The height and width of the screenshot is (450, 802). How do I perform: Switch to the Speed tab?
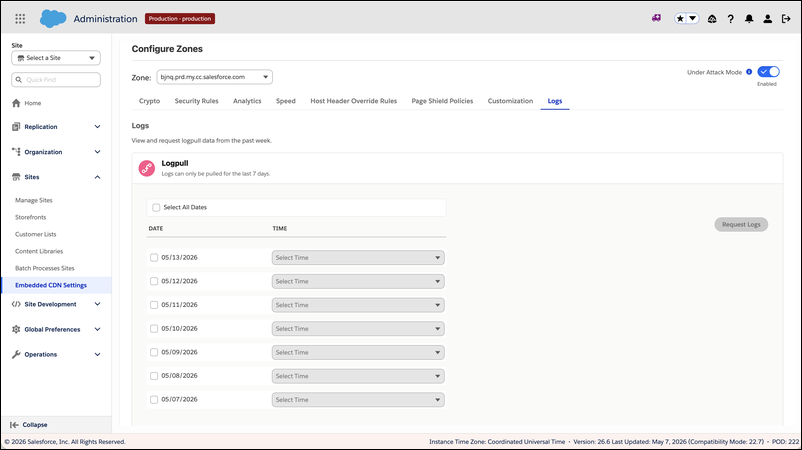[x=285, y=101]
